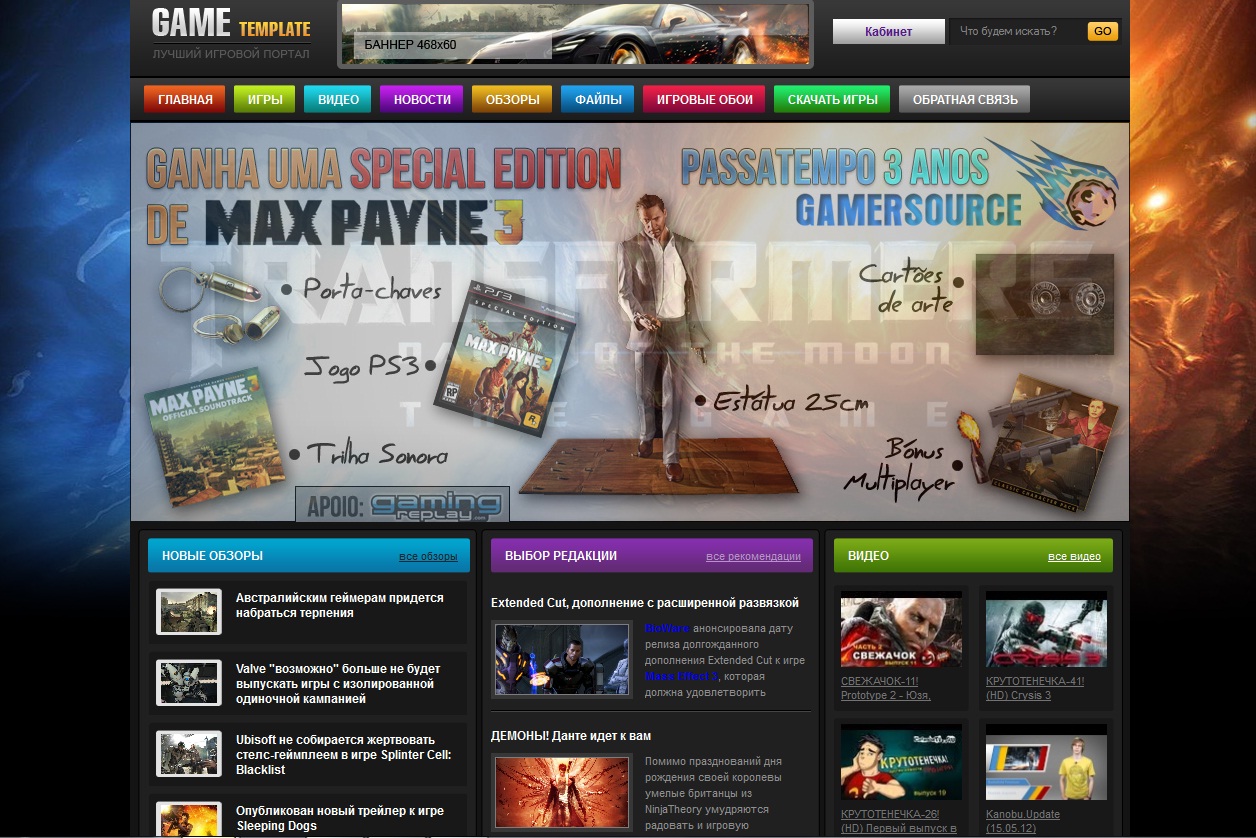The width and height of the screenshot is (1256, 838).
Task: Open the Скачать игры menu item
Action: tap(832, 99)
